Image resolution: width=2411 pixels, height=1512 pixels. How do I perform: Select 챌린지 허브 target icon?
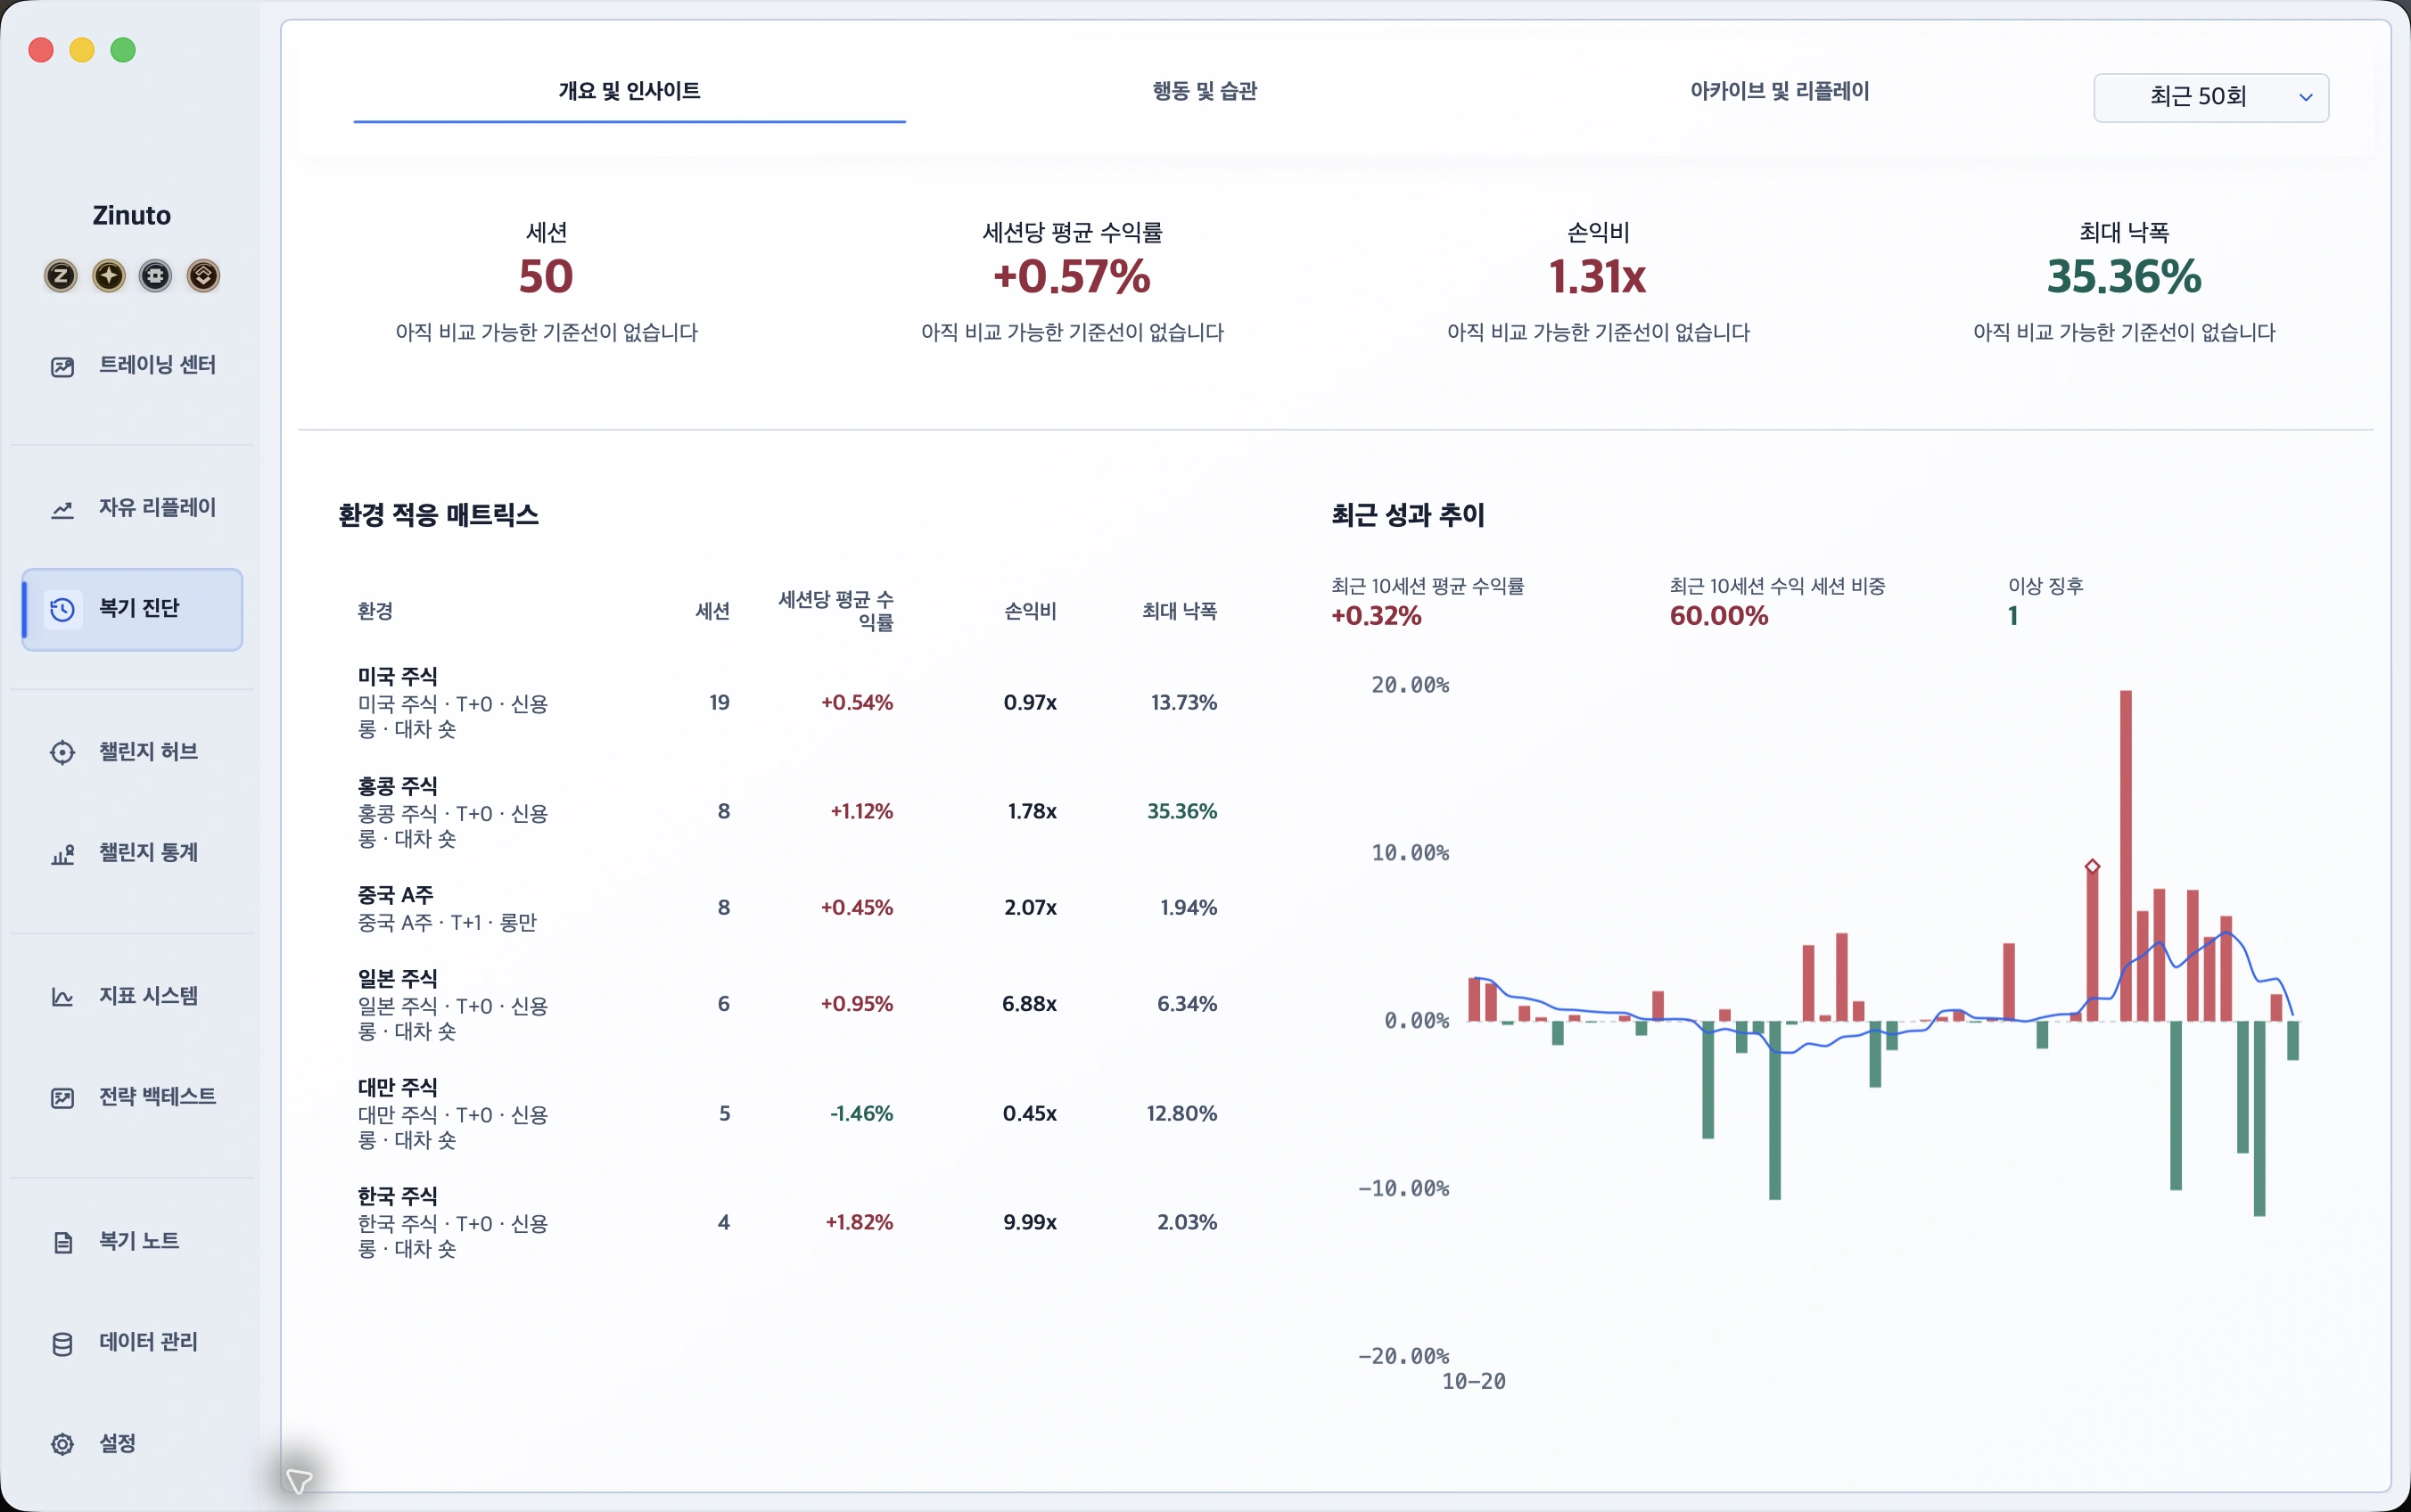62,752
